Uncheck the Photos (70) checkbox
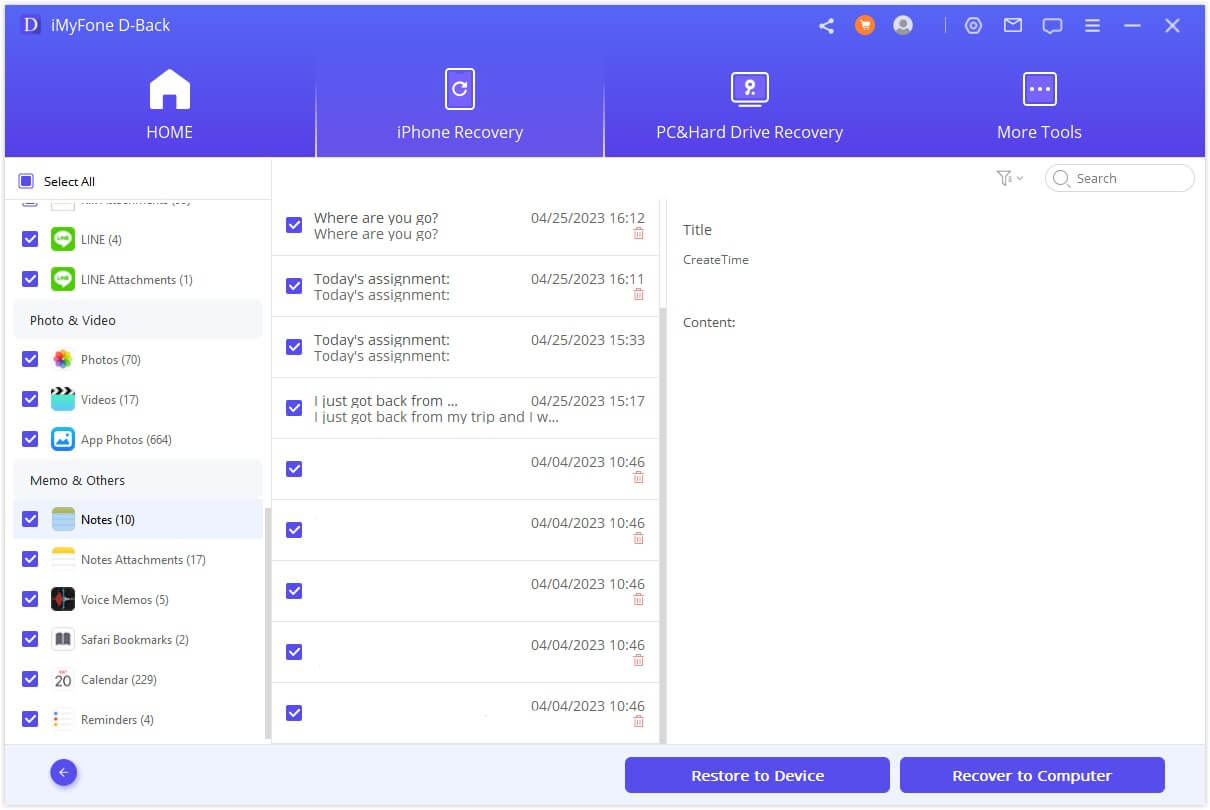The image size is (1210, 810). click(30, 359)
